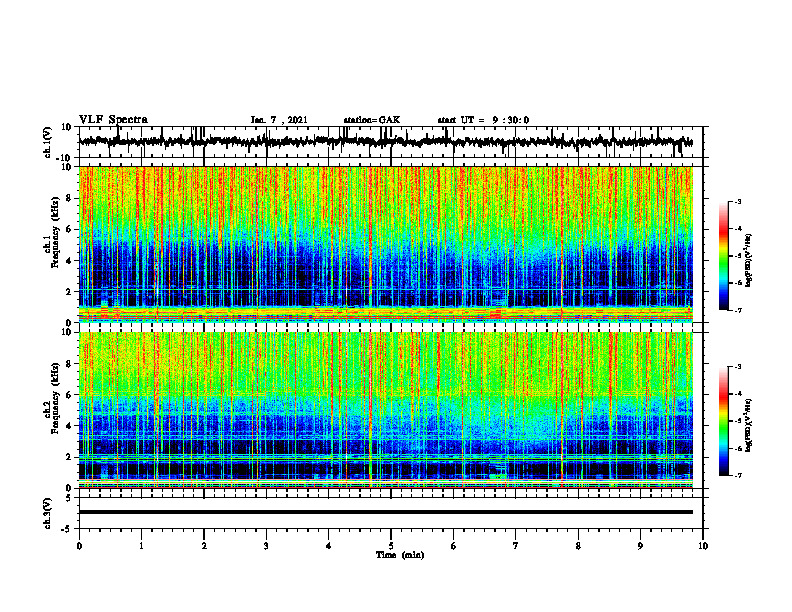792x612 pixels.
Task: Select the ch.2 spectrogram color bar
Action: coord(723,421)
